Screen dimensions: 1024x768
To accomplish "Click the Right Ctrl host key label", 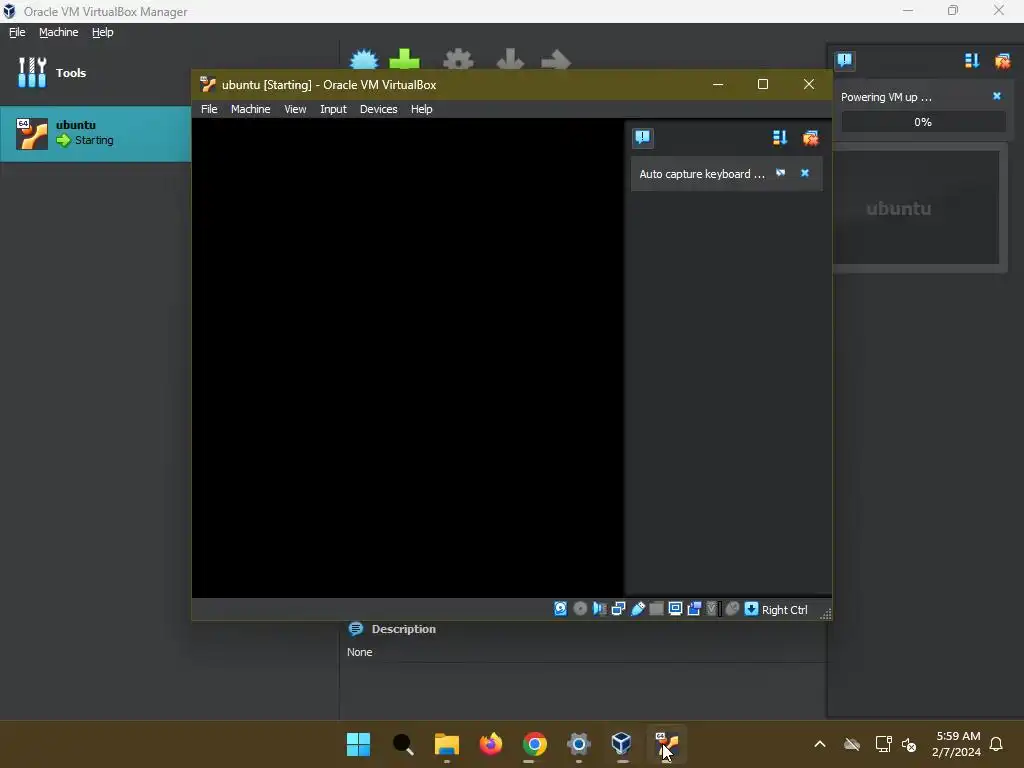I will [x=784, y=609].
